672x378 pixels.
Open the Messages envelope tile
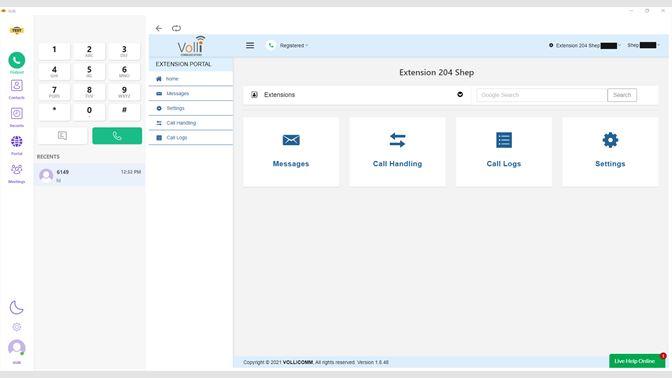291,152
